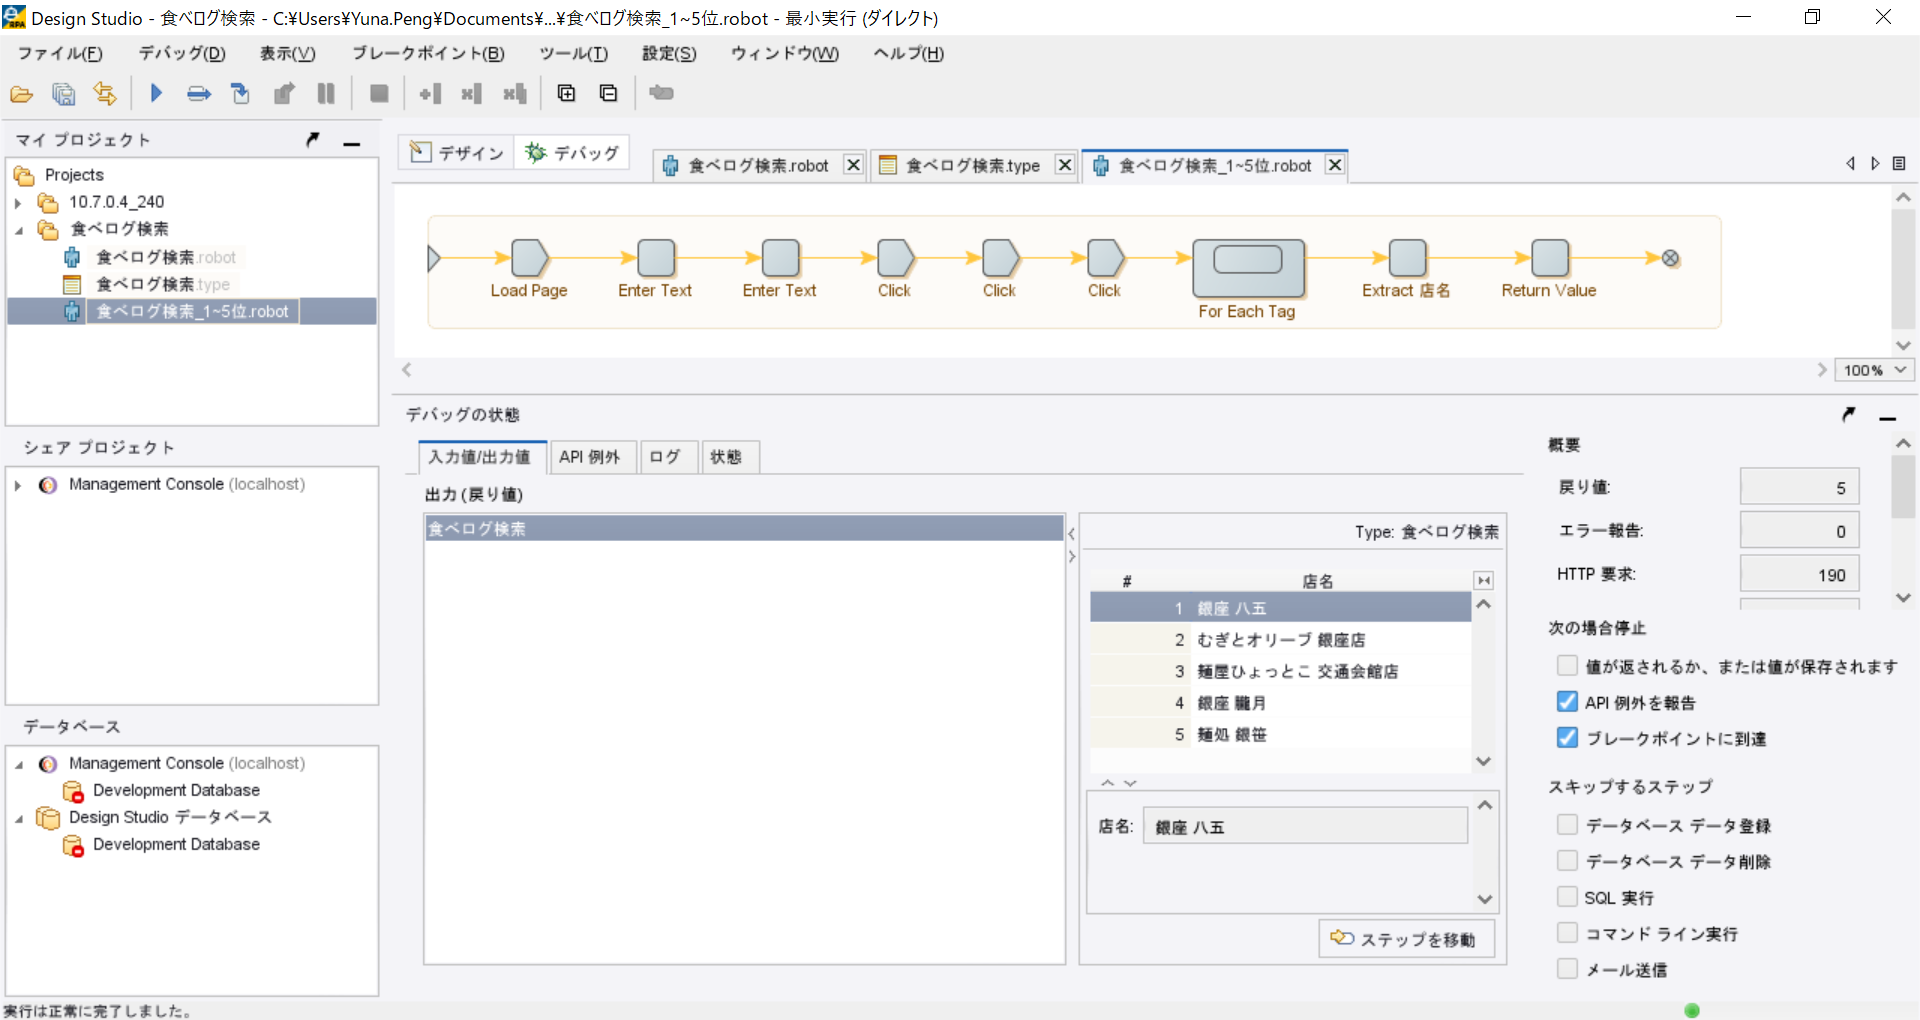Click the 概要 panel vertical scrollbar thumb
The width and height of the screenshot is (1920, 1020).
pyautogui.click(x=1902, y=486)
